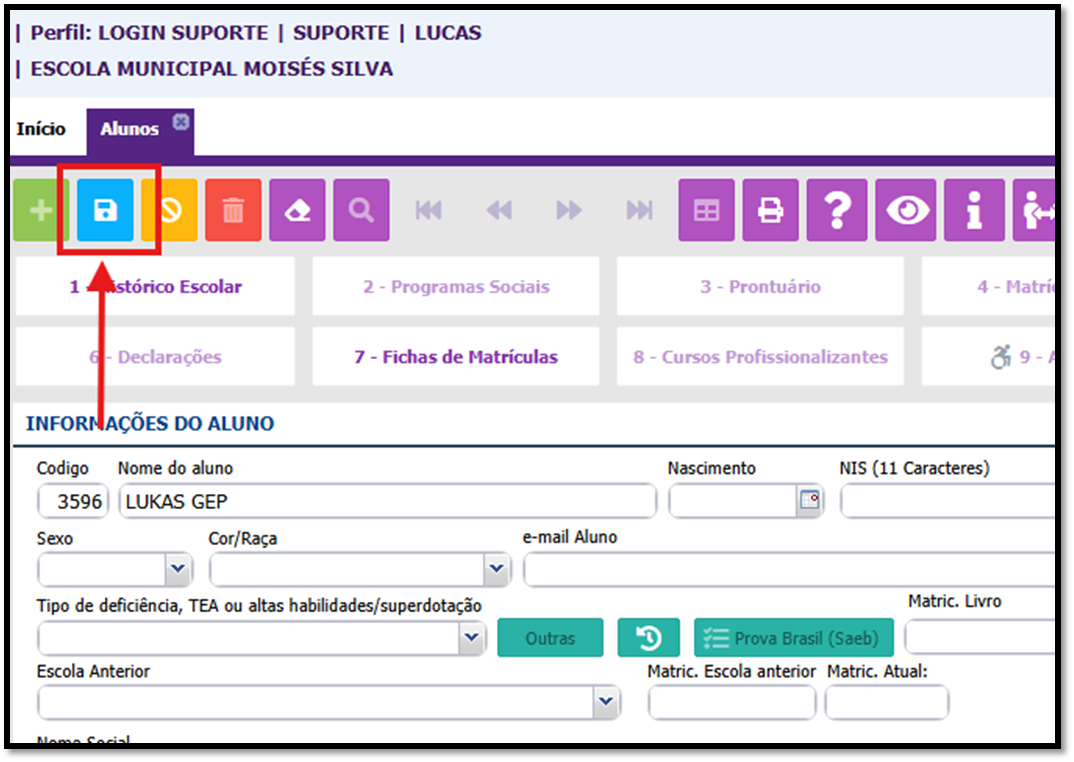Click the blue save disk icon
This screenshot has width=1074, height=762.
pyautogui.click(x=105, y=211)
